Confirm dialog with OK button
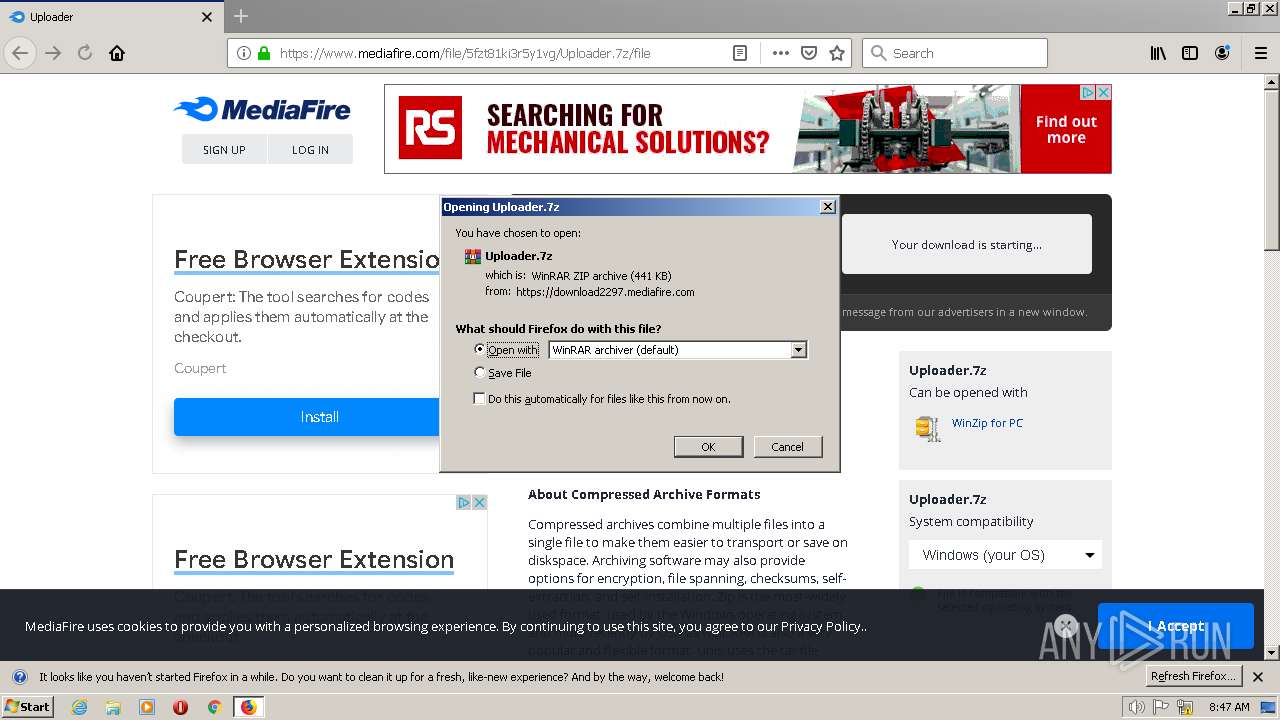Screen dimensions: 1280x720 click(x=708, y=446)
